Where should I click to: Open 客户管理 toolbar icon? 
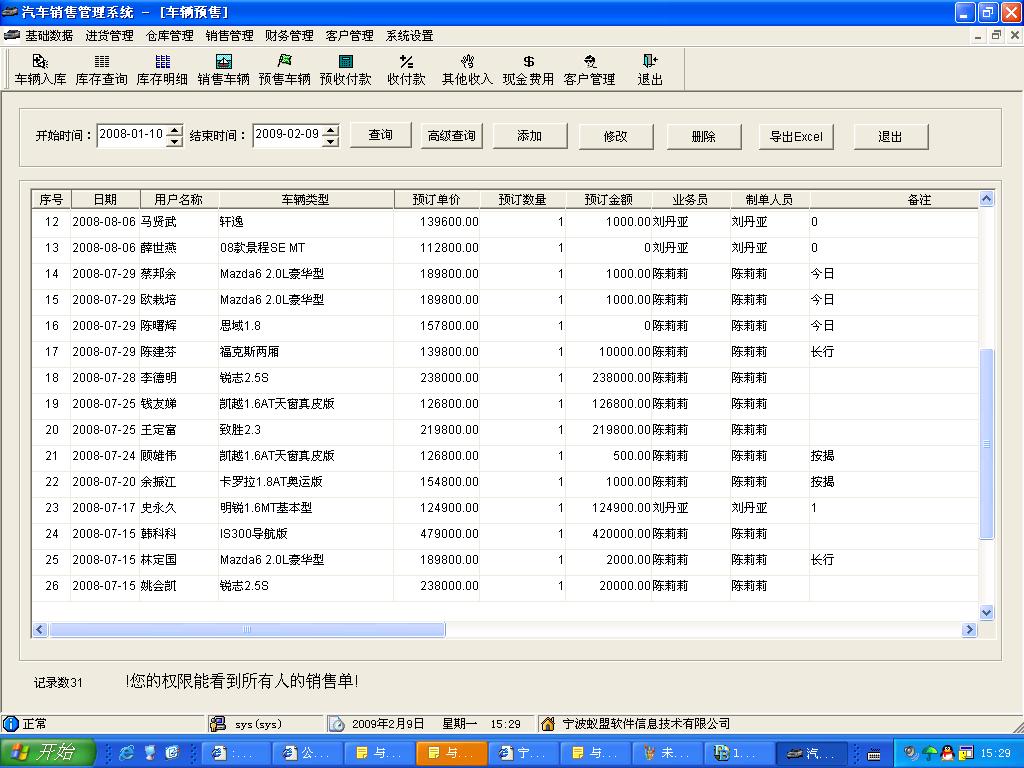click(589, 70)
